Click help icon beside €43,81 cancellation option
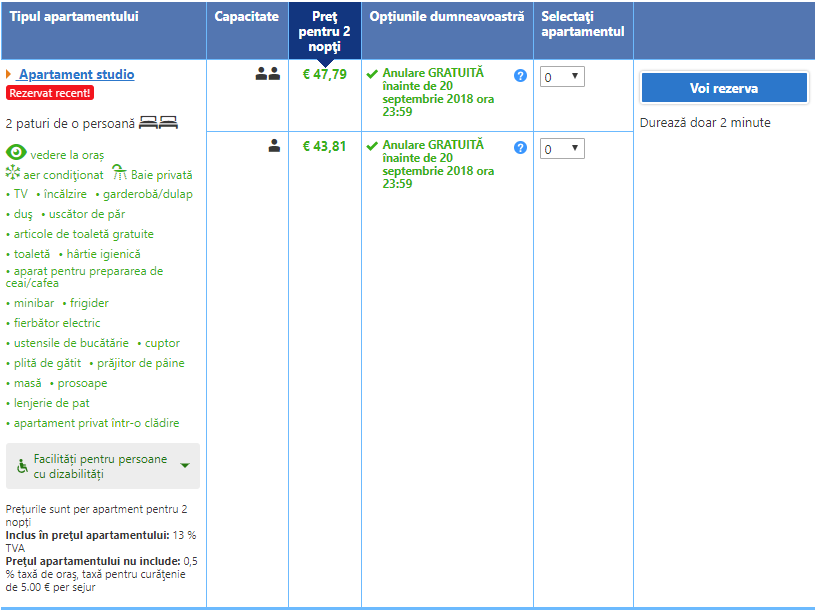 [520, 148]
